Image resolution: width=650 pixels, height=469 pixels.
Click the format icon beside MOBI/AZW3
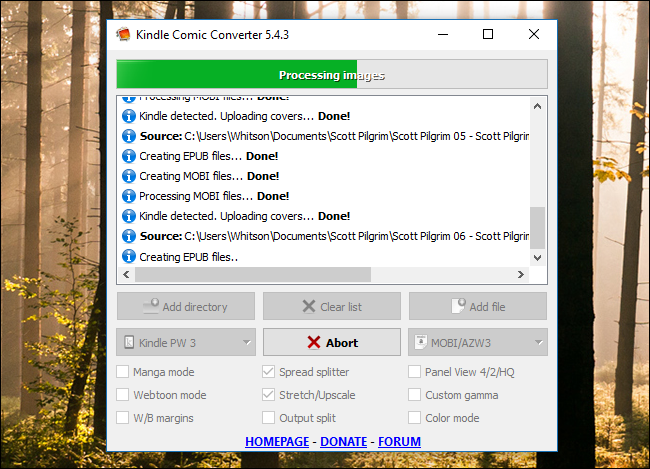coord(421,342)
